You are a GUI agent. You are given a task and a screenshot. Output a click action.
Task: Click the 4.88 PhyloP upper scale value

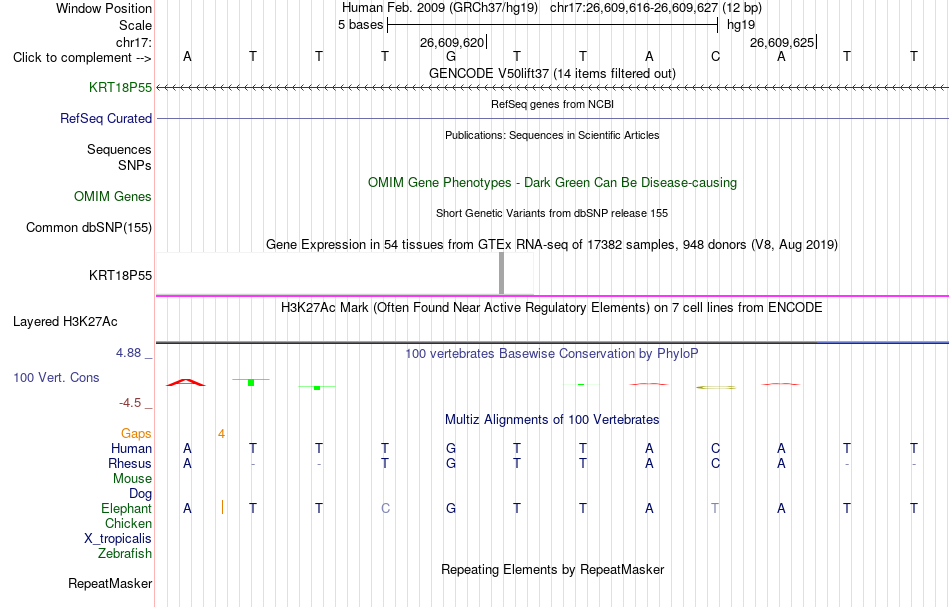[128, 353]
